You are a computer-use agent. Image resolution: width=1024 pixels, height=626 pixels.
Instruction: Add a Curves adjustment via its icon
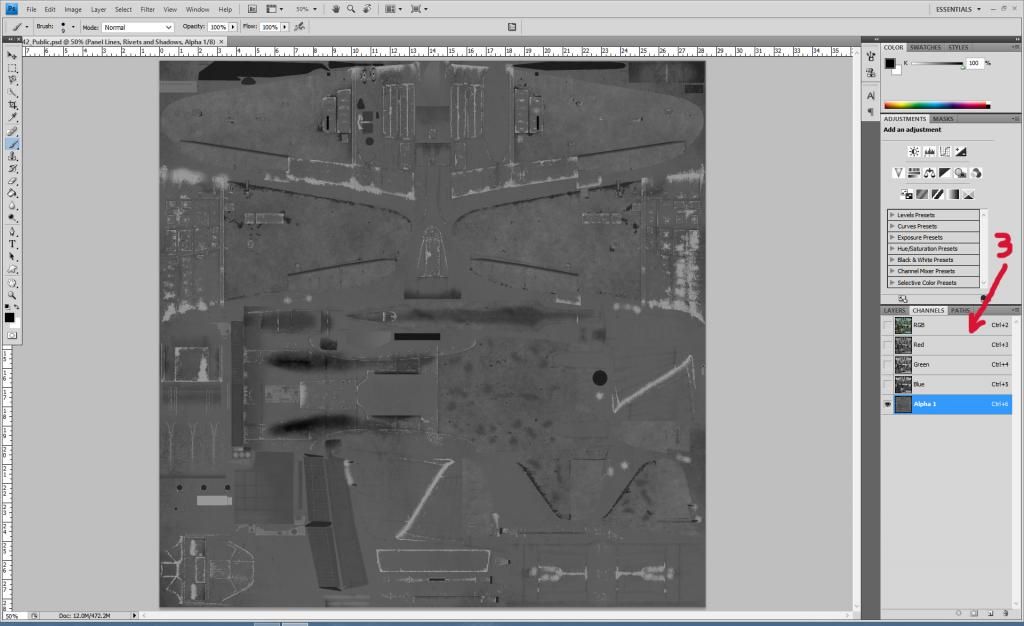(945, 152)
